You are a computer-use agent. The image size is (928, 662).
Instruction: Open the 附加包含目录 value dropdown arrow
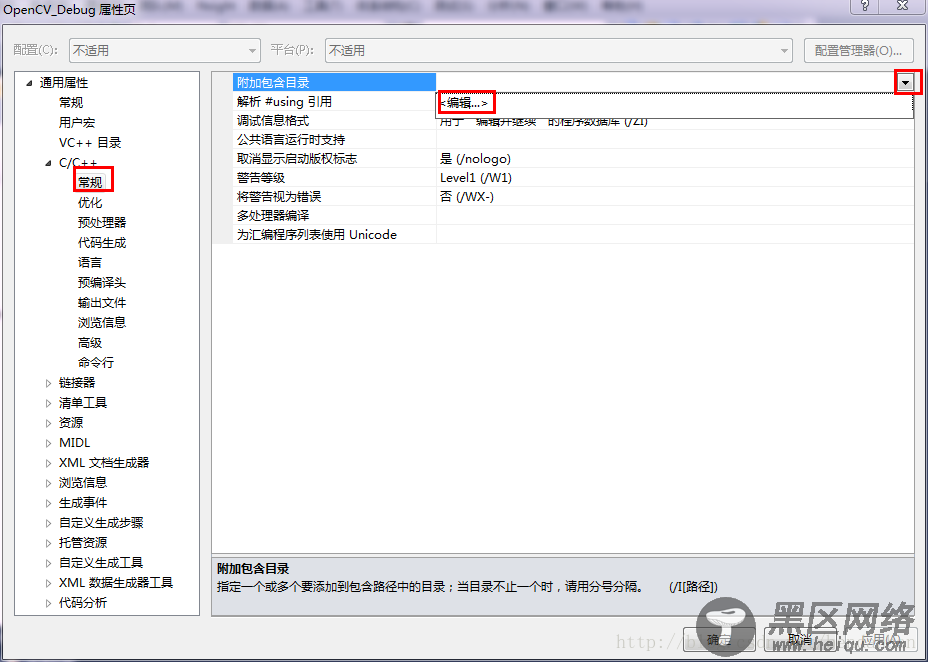tap(906, 83)
